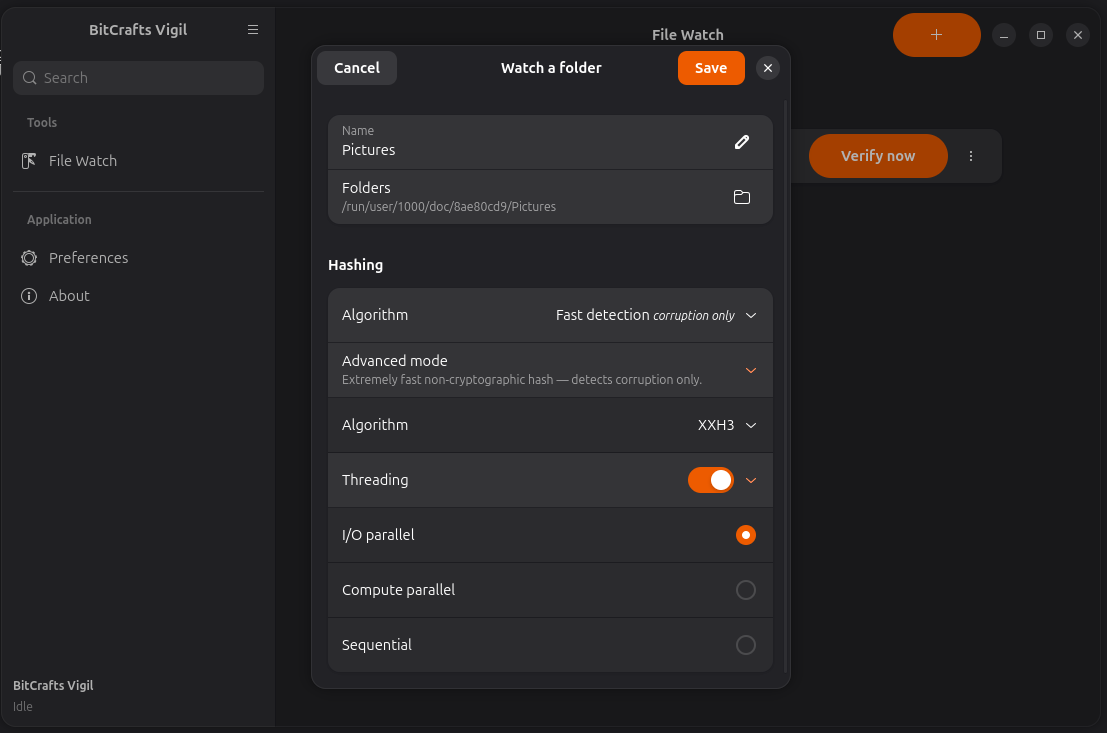Close the Watch a folder dialog
The height and width of the screenshot is (733, 1107).
(767, 68)
